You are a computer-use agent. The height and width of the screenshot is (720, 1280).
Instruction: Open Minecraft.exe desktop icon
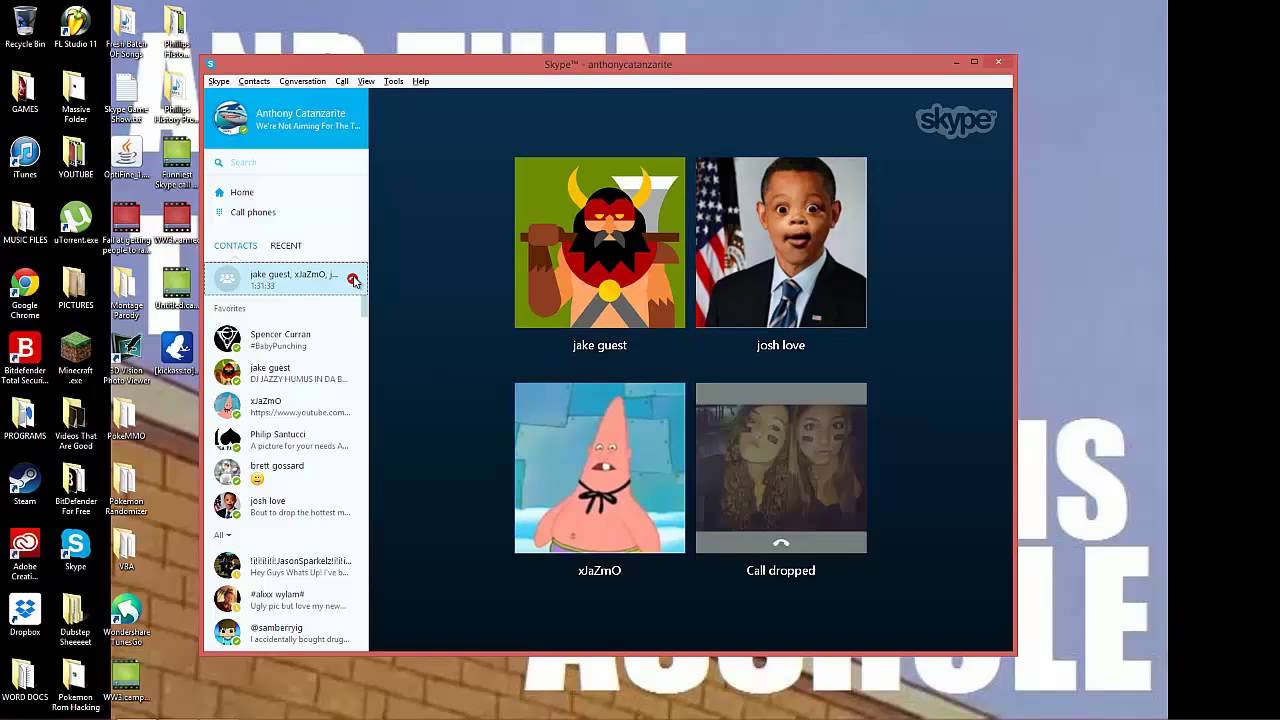pyautogui.click(x=75, y=359)
